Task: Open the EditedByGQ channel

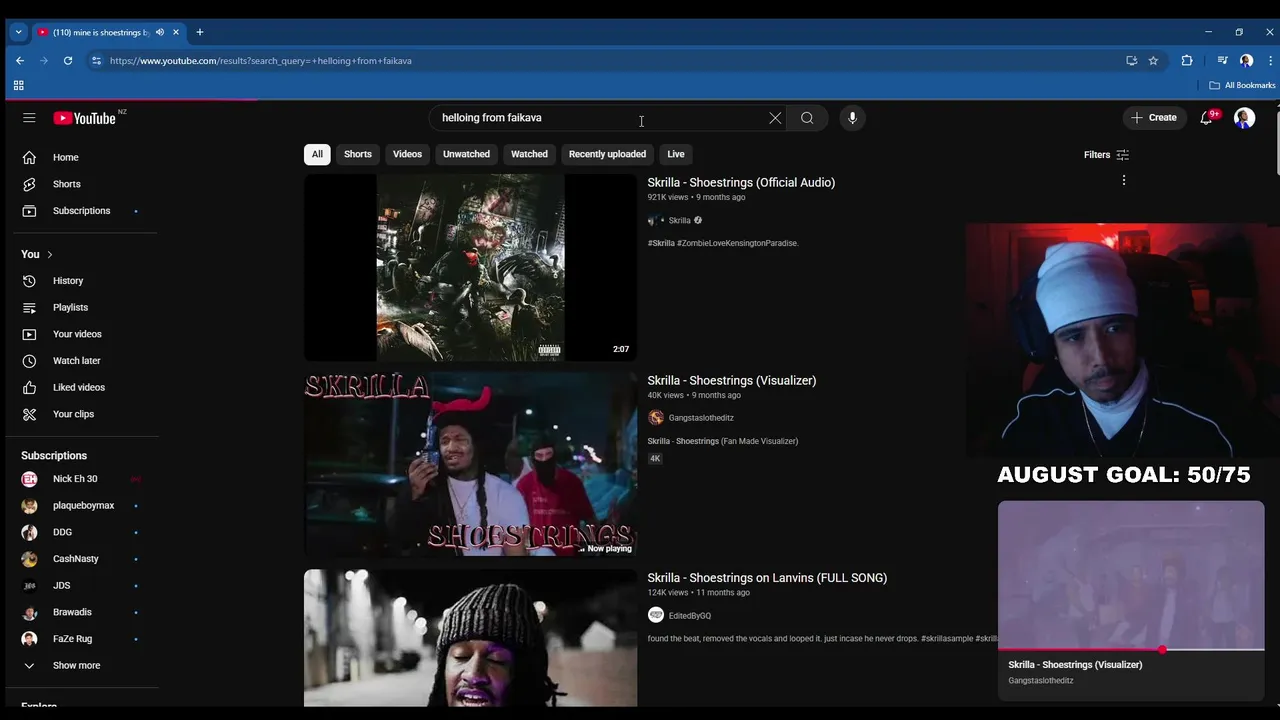Action: (690, 616)
